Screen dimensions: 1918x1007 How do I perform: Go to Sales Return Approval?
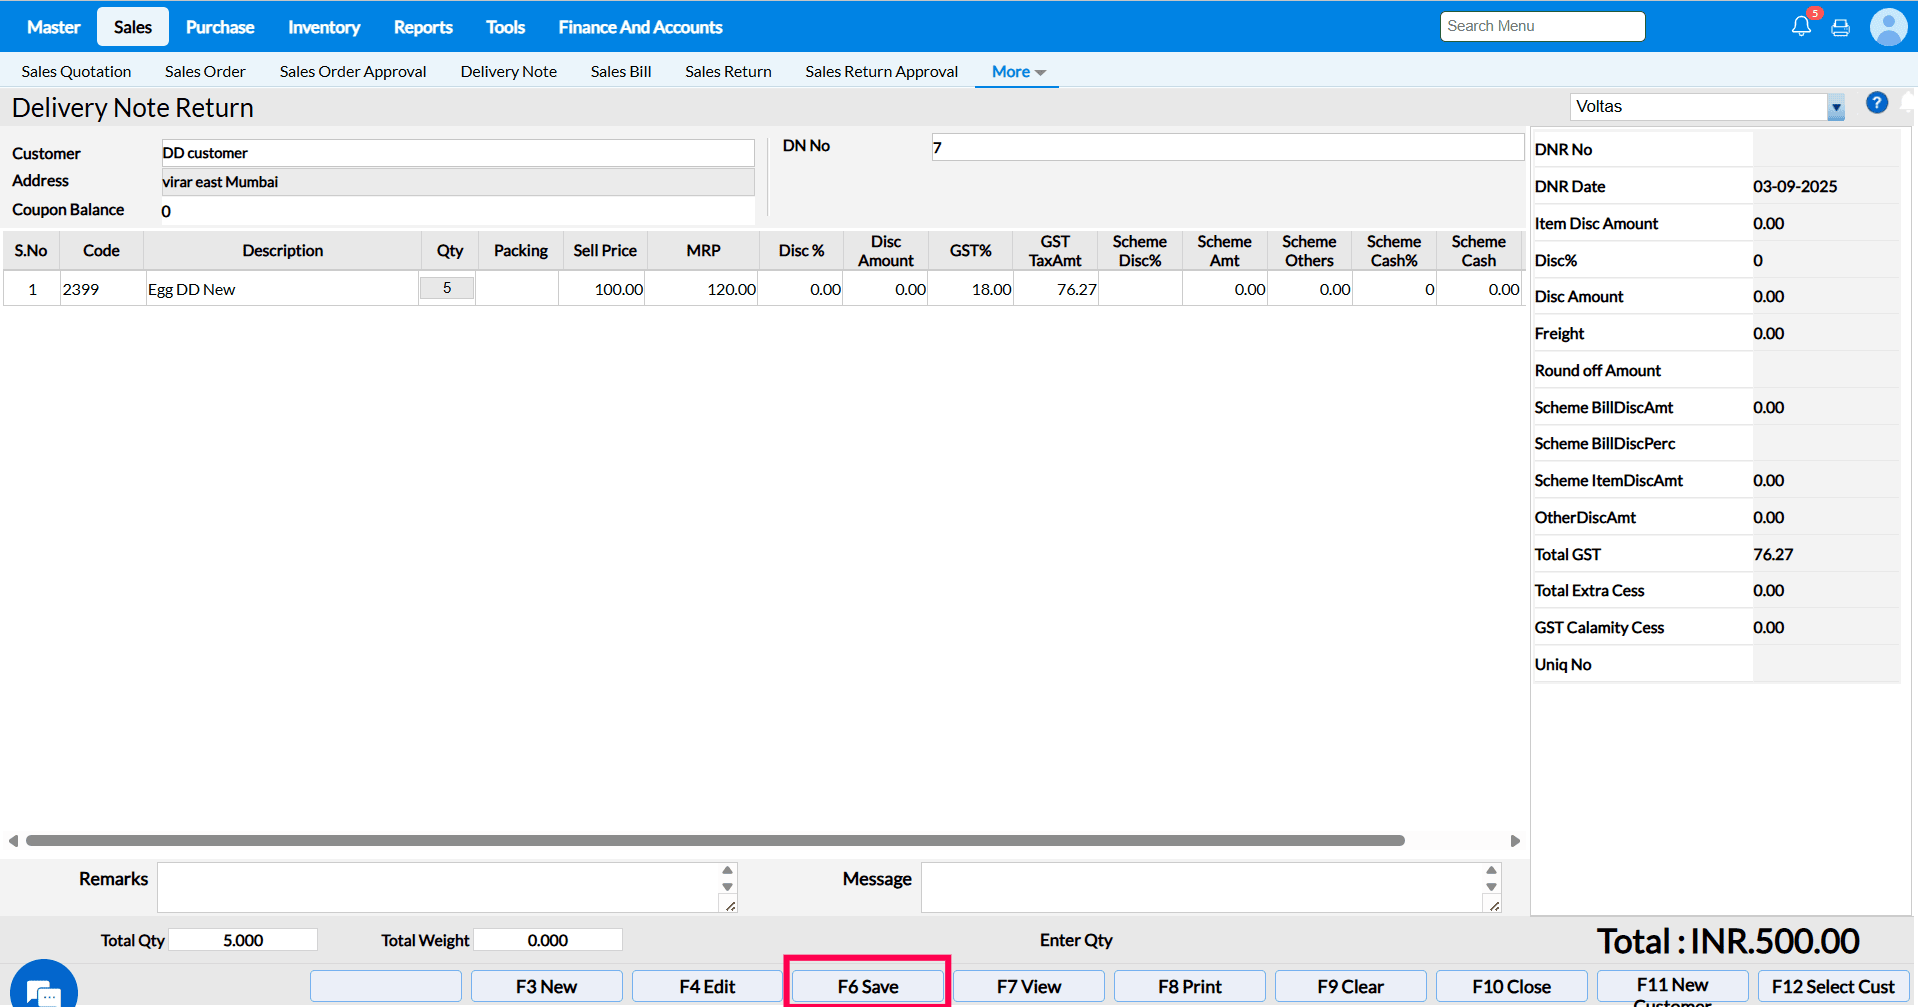click(x=881, y=72)
